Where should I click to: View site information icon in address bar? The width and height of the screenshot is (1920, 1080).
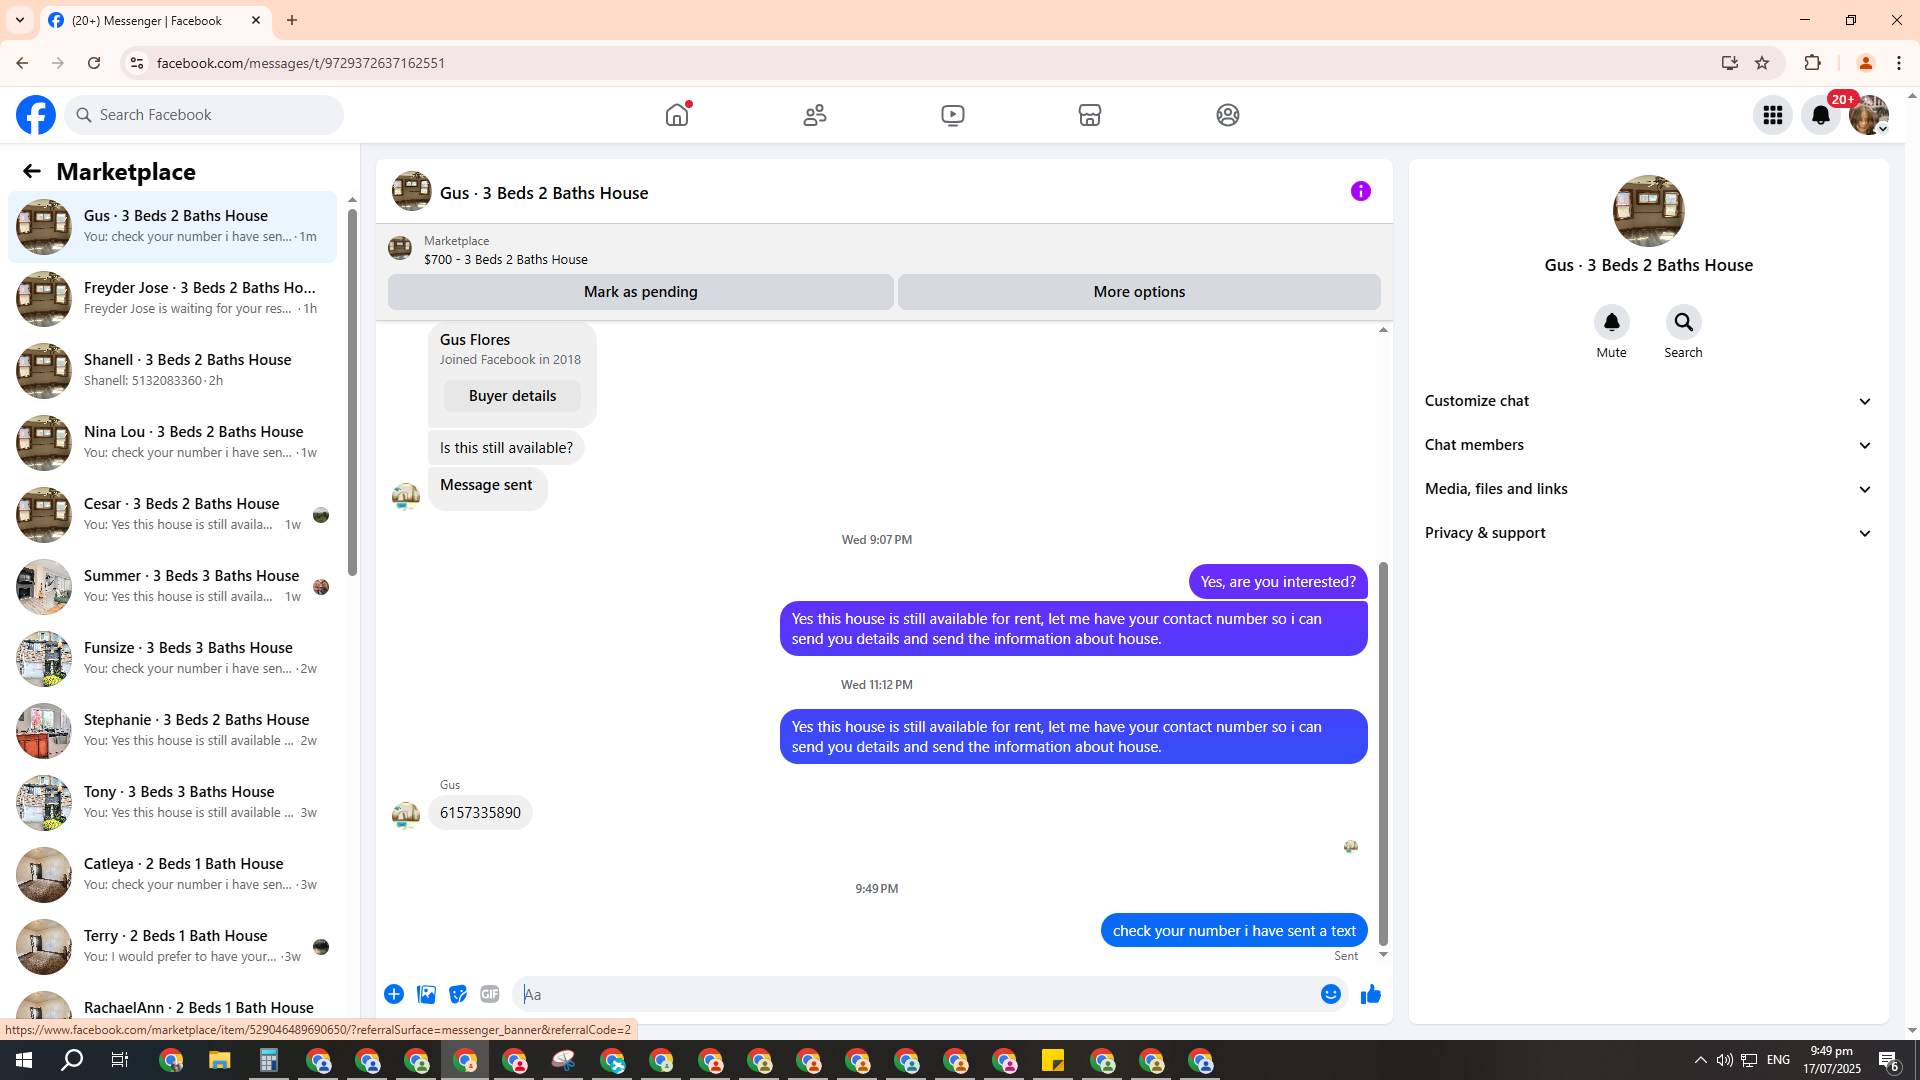[137, 63]
